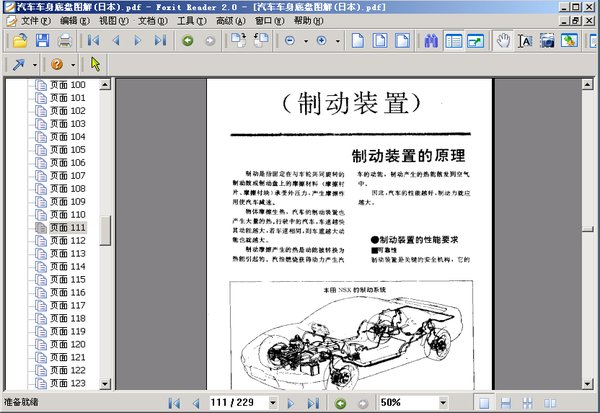Click next page arrow in bottom bar
The width and height of the screenshot is (600, 413).
(x=291, y=402)
